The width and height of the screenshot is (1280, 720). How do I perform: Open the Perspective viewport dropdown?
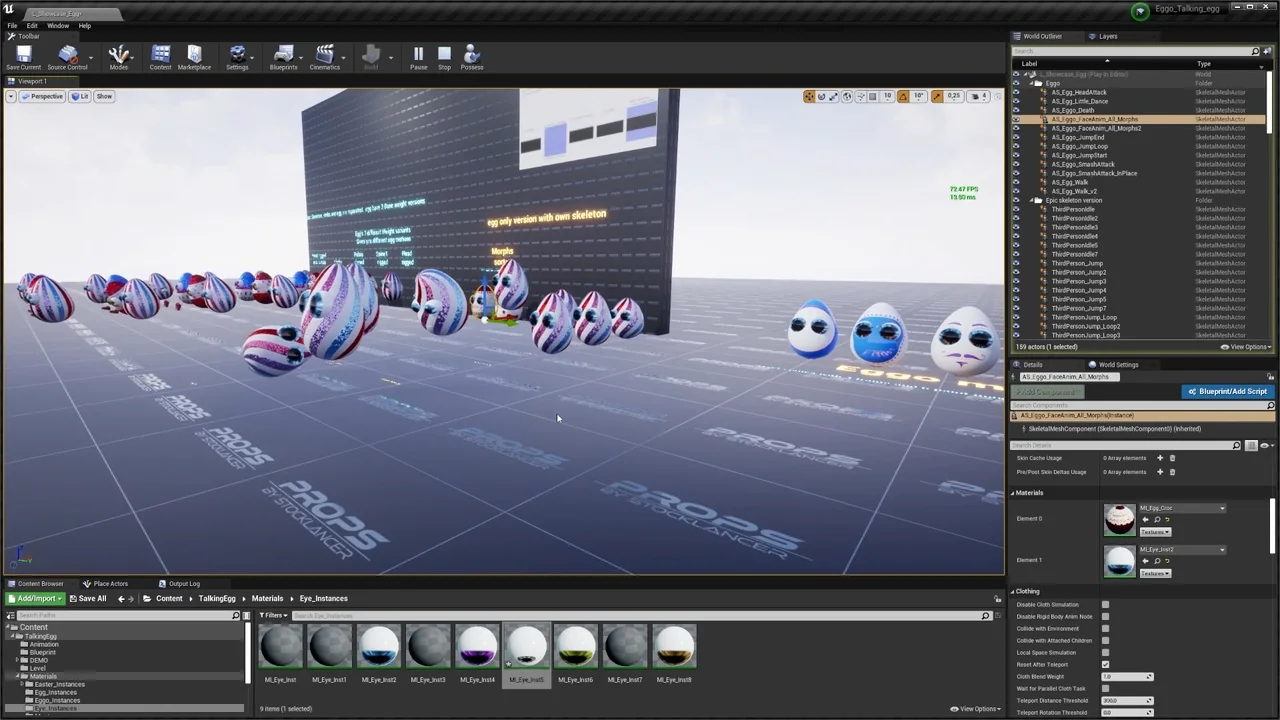point(41,96)
